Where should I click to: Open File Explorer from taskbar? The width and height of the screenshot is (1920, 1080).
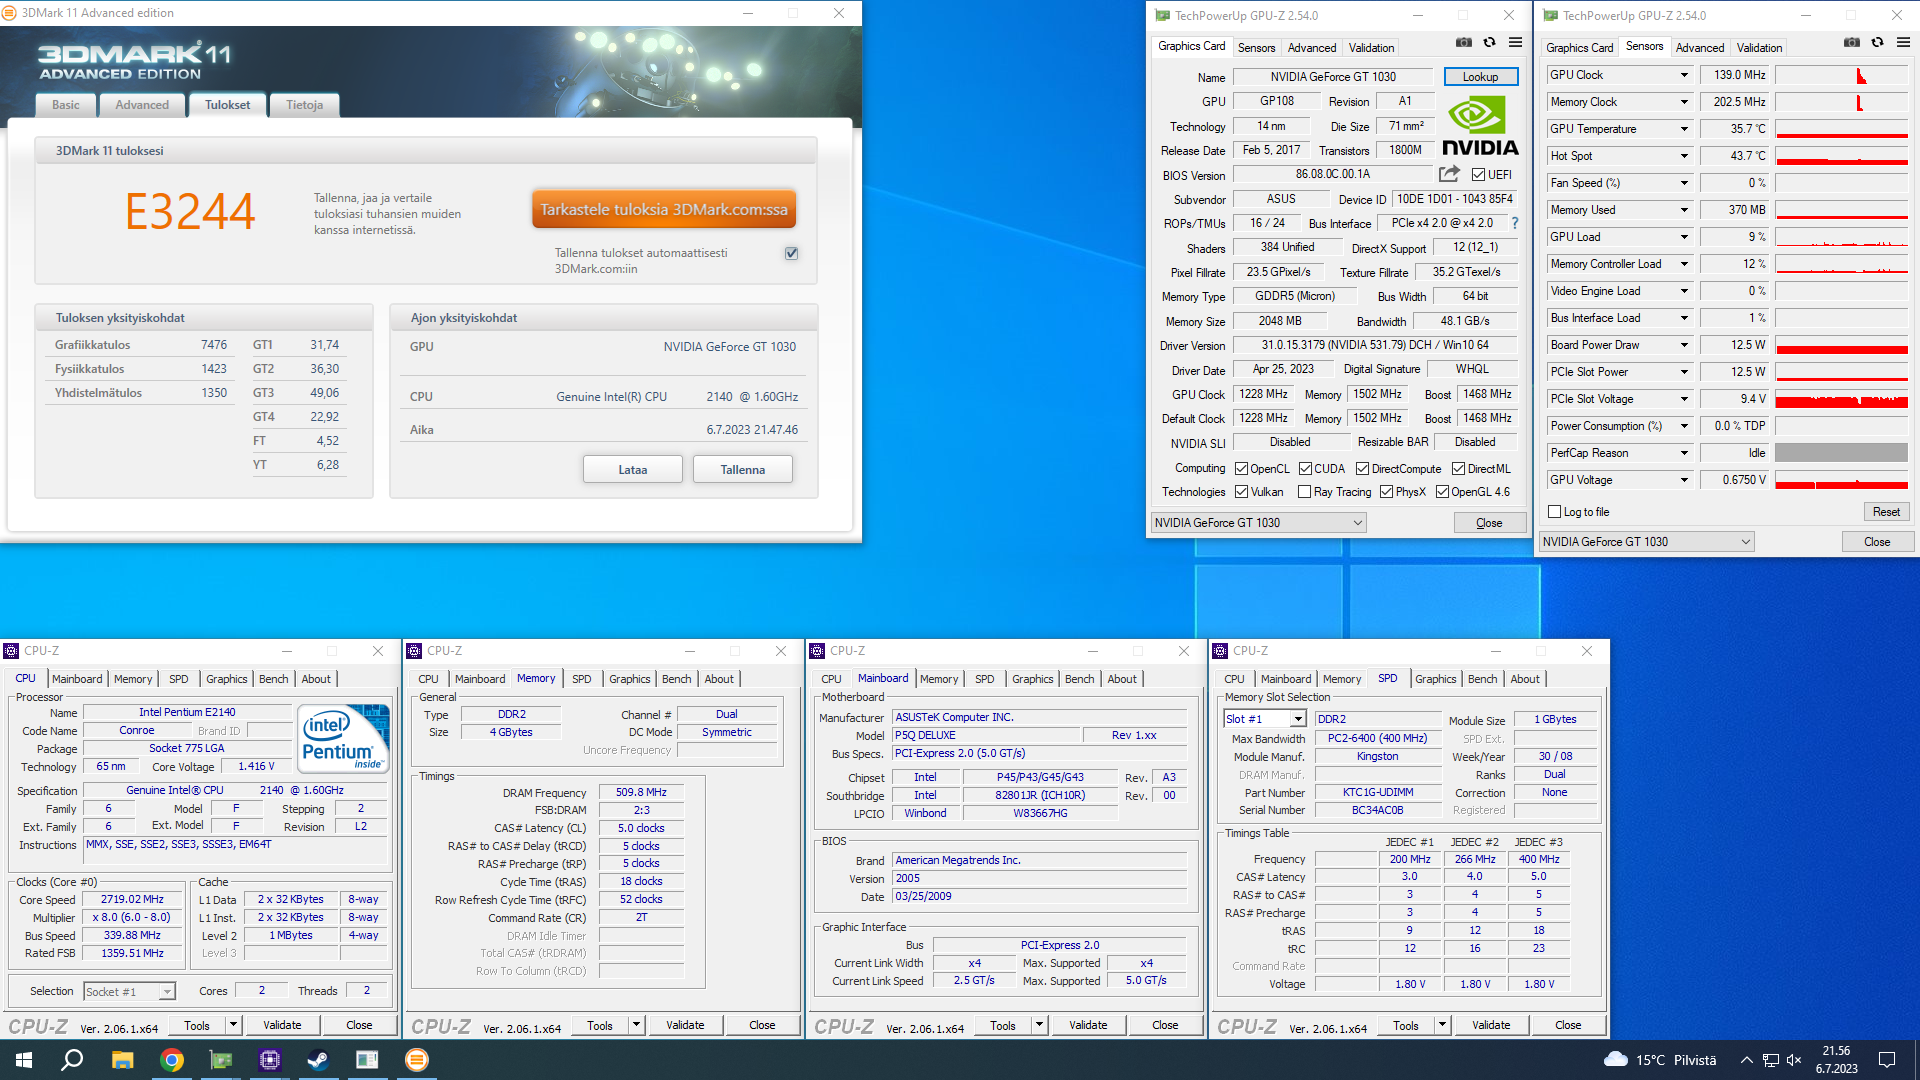coord(122,1060)
